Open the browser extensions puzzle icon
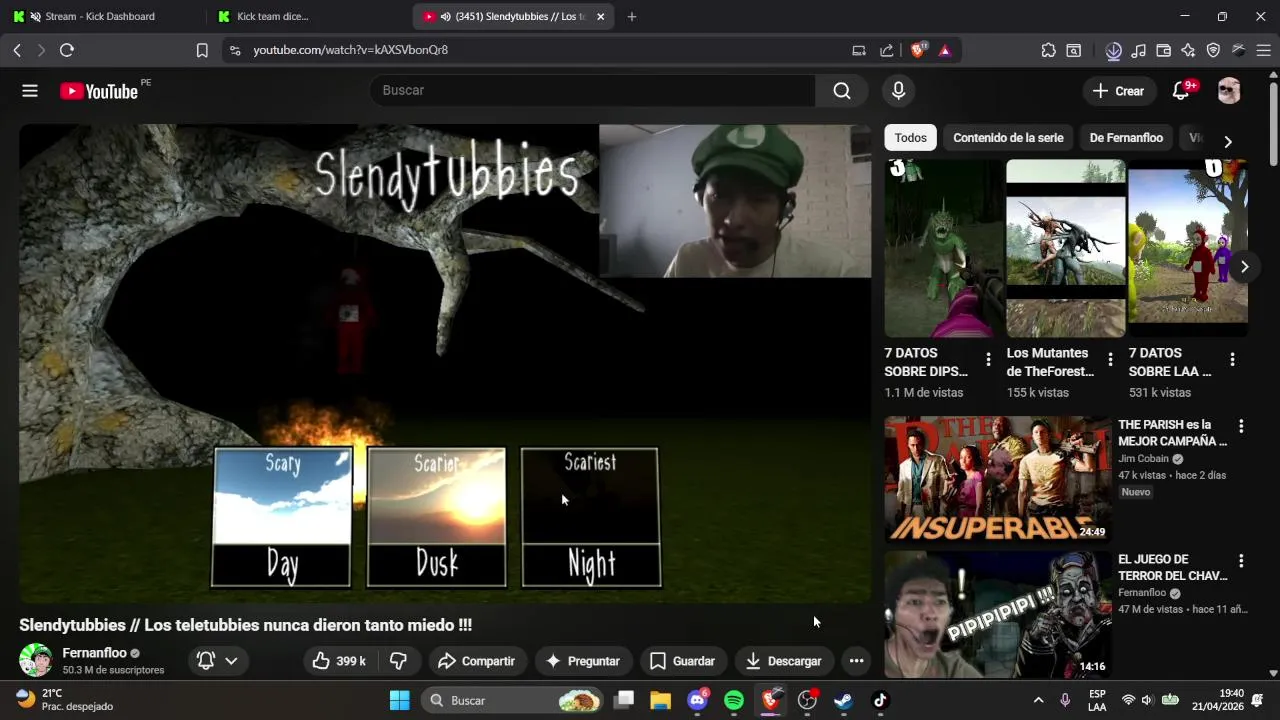Image resolution: width=1280 pixels, height=720 pixels. click(1048, 50)
